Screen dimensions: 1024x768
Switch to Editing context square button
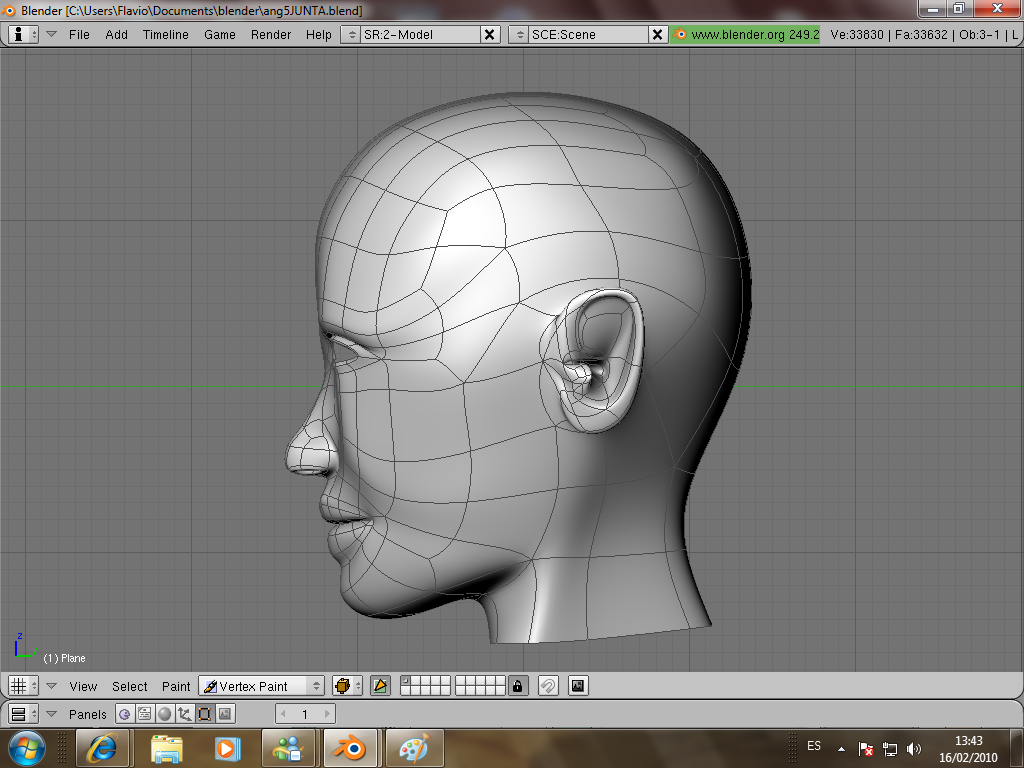tap(204, 714)
